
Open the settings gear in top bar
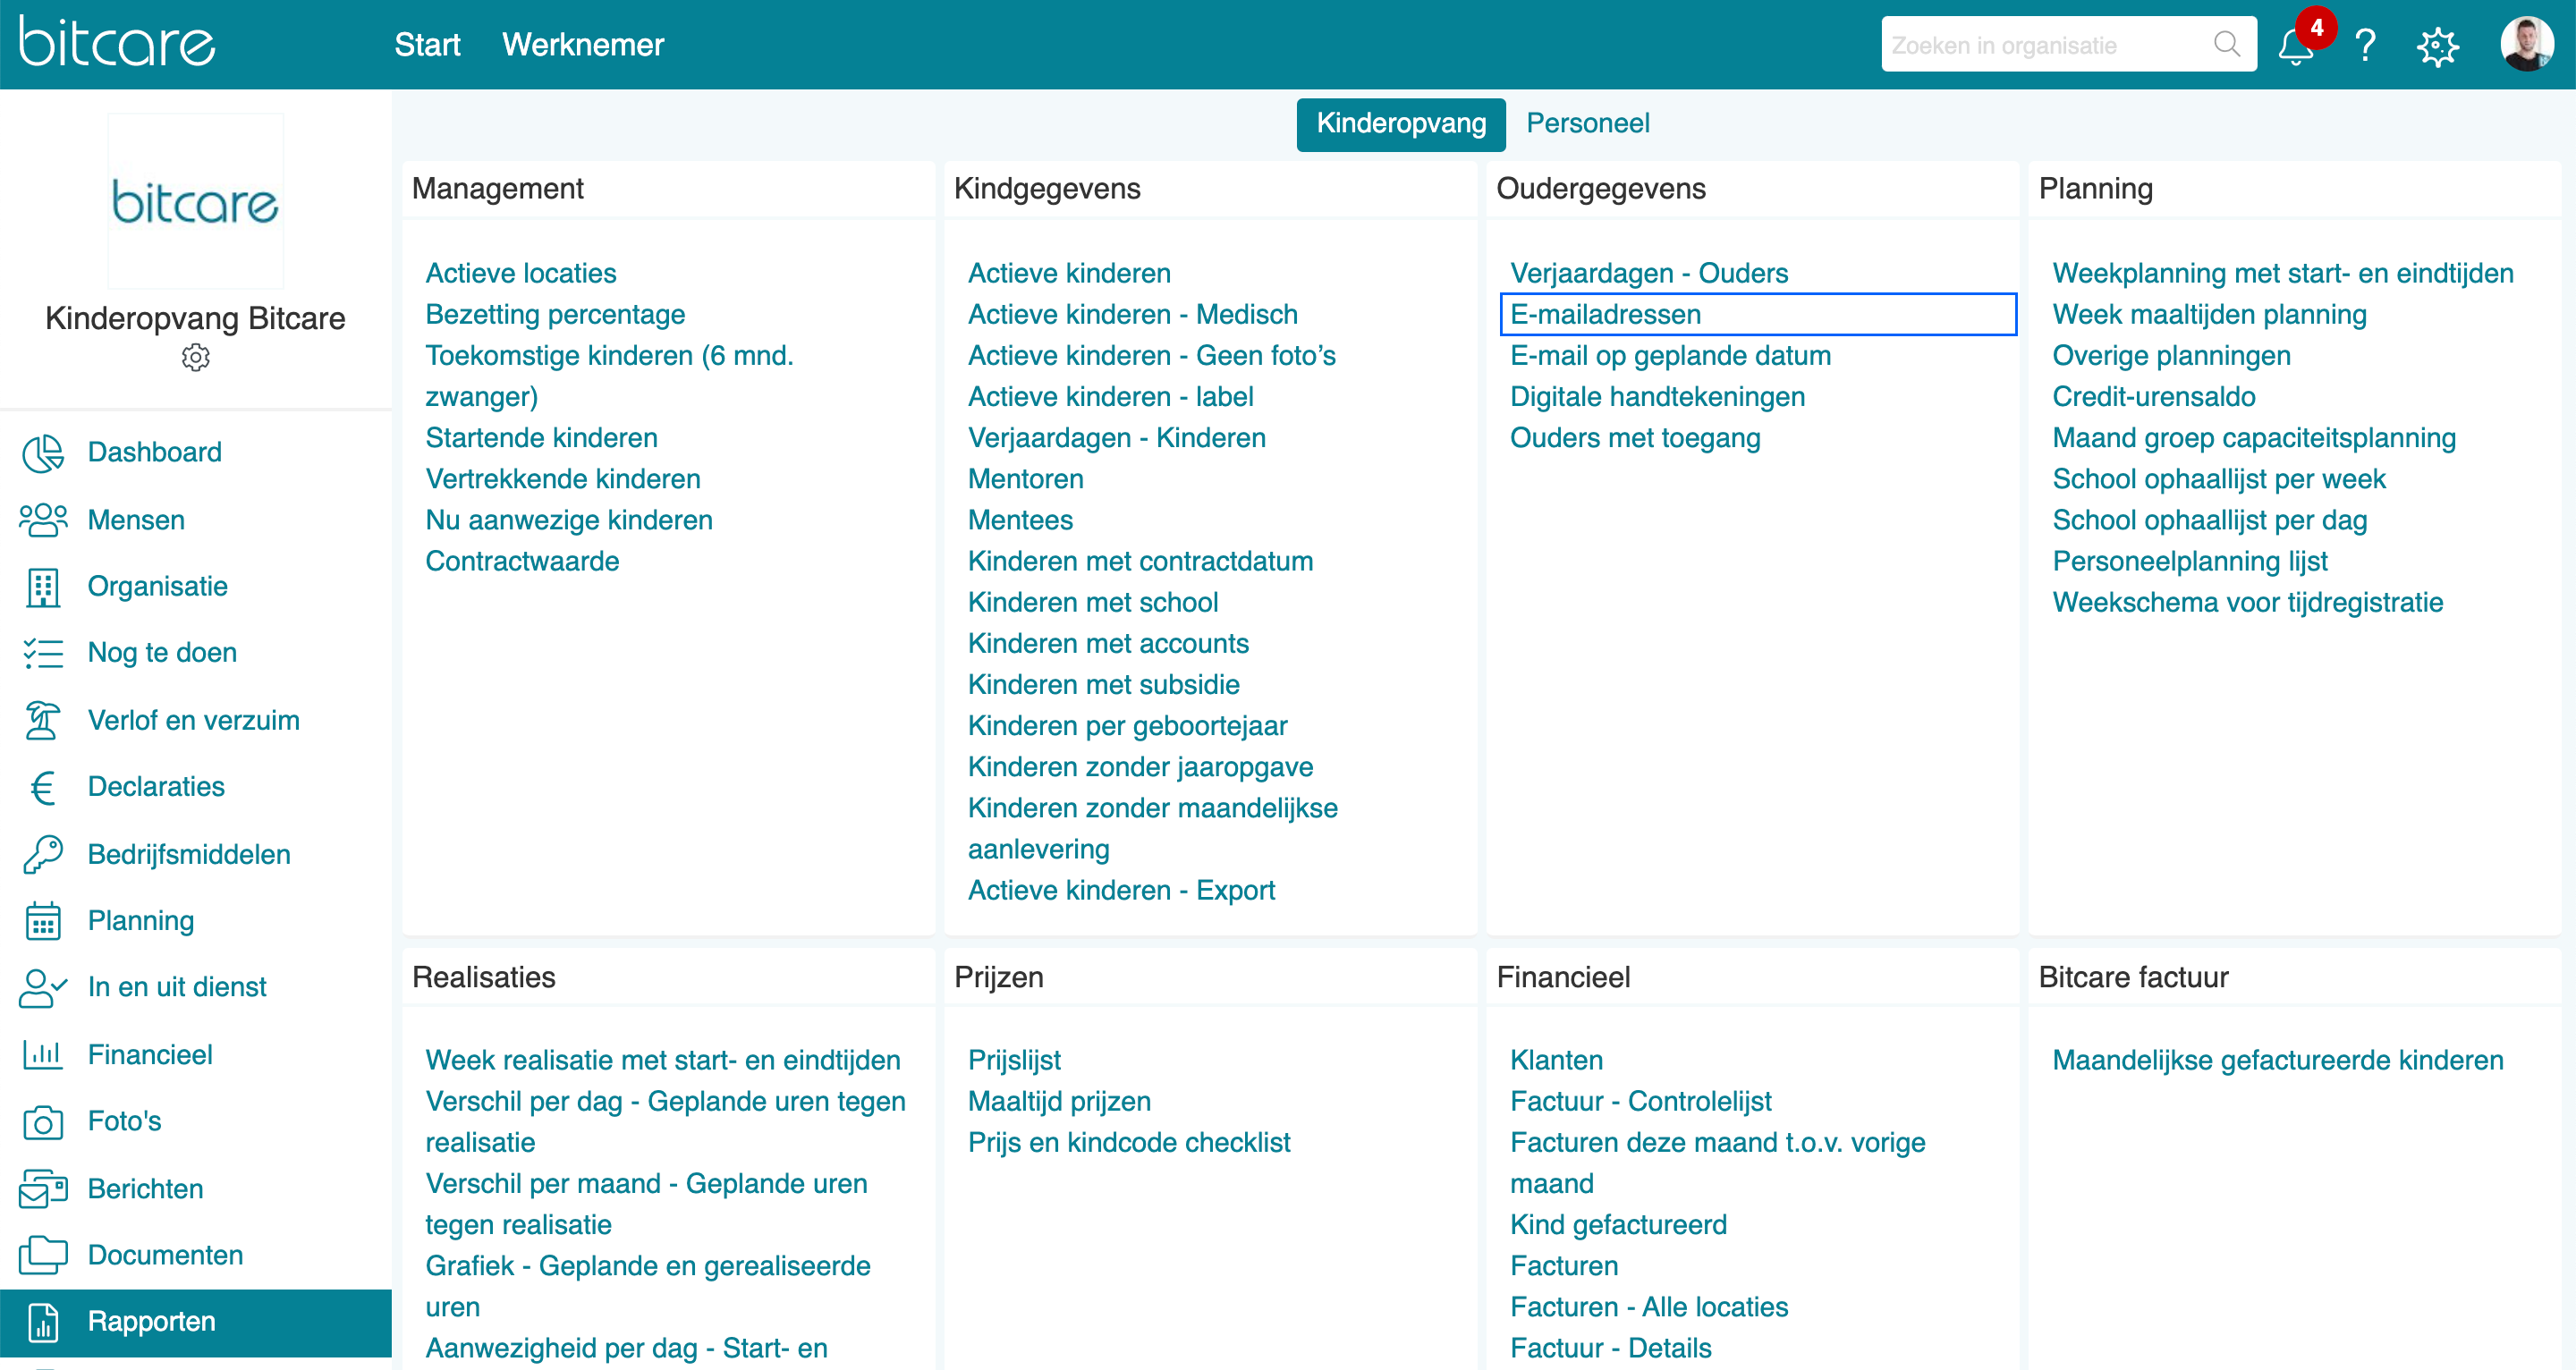tap(2437, 46)
